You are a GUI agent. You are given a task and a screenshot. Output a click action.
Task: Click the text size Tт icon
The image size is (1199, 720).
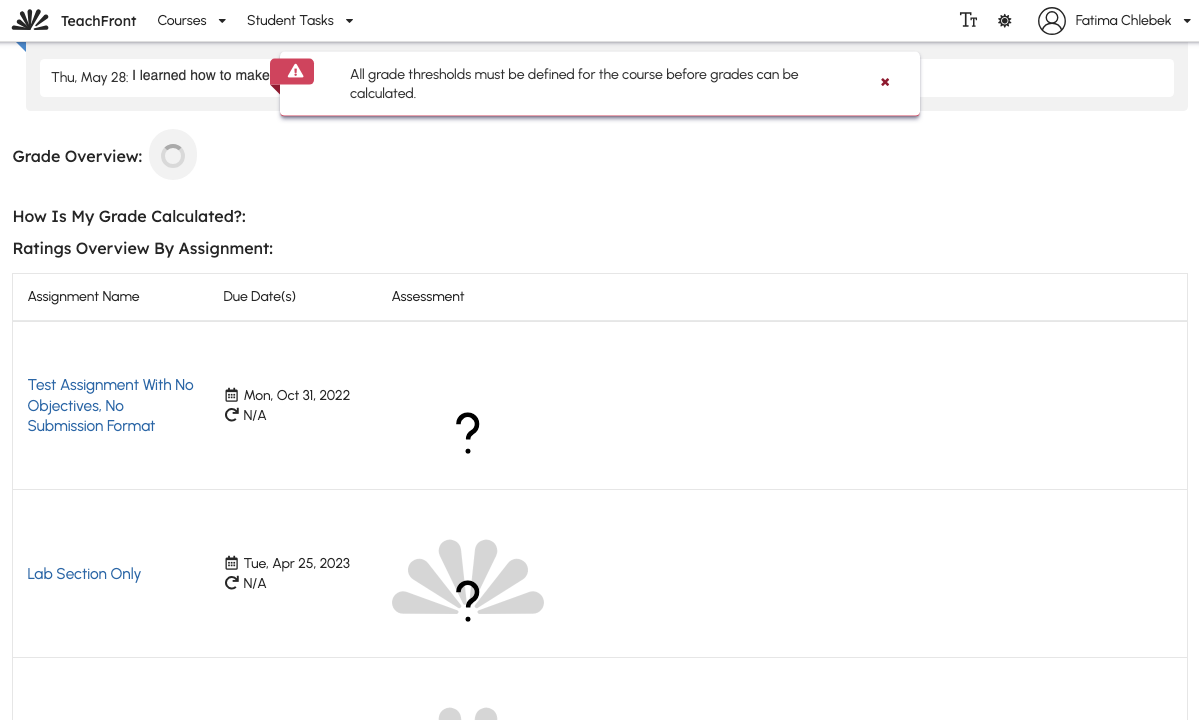(968, 21)
